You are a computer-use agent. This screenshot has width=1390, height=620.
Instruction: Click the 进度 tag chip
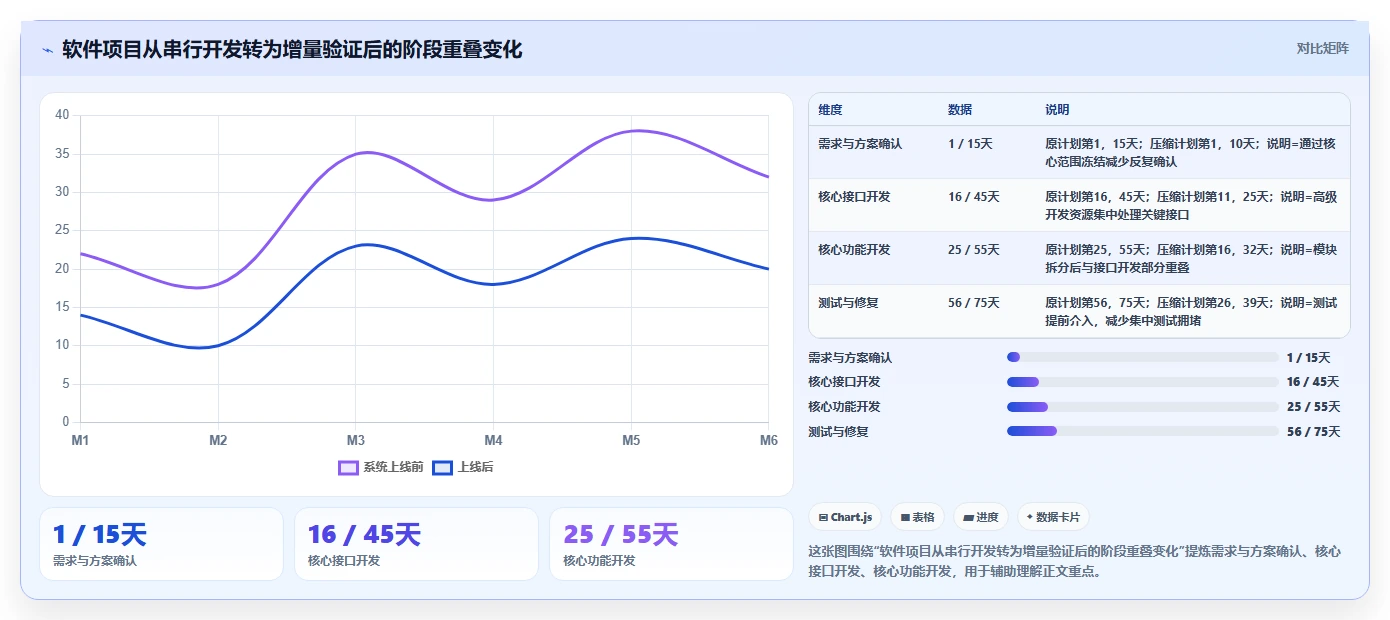pyautogui.click(x=981, y=517)
